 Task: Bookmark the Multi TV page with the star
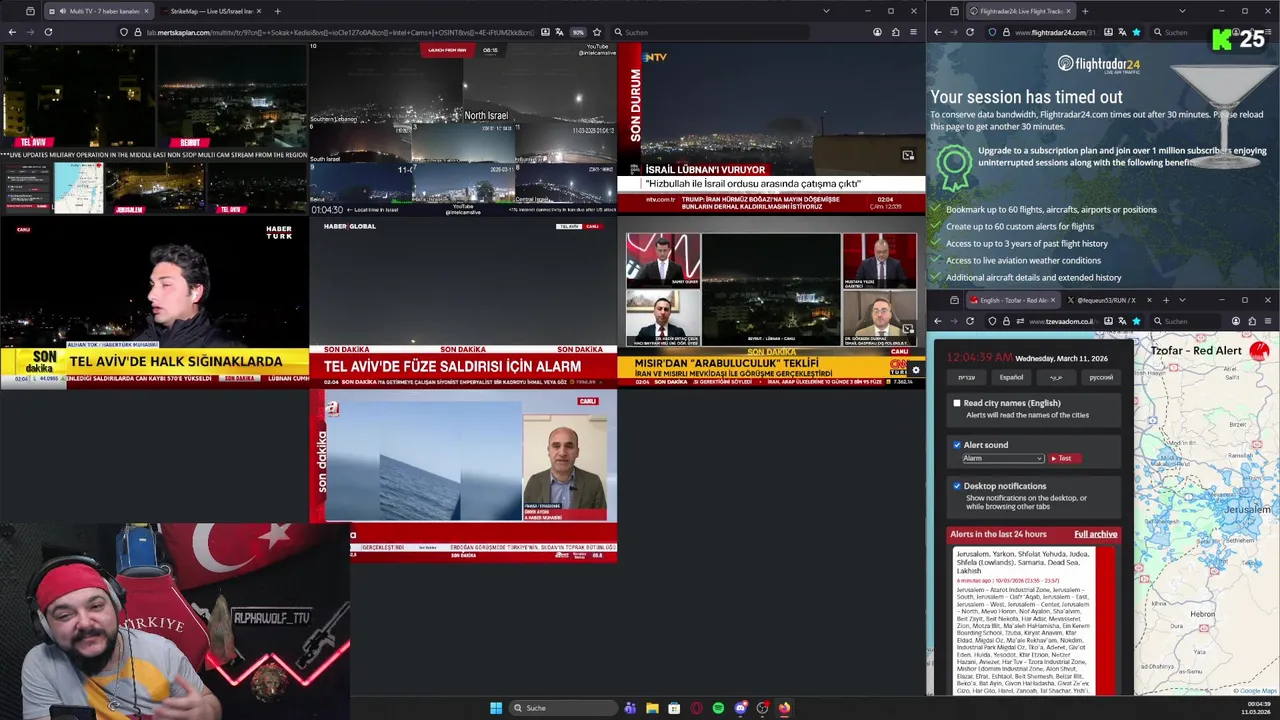[597, 32]
